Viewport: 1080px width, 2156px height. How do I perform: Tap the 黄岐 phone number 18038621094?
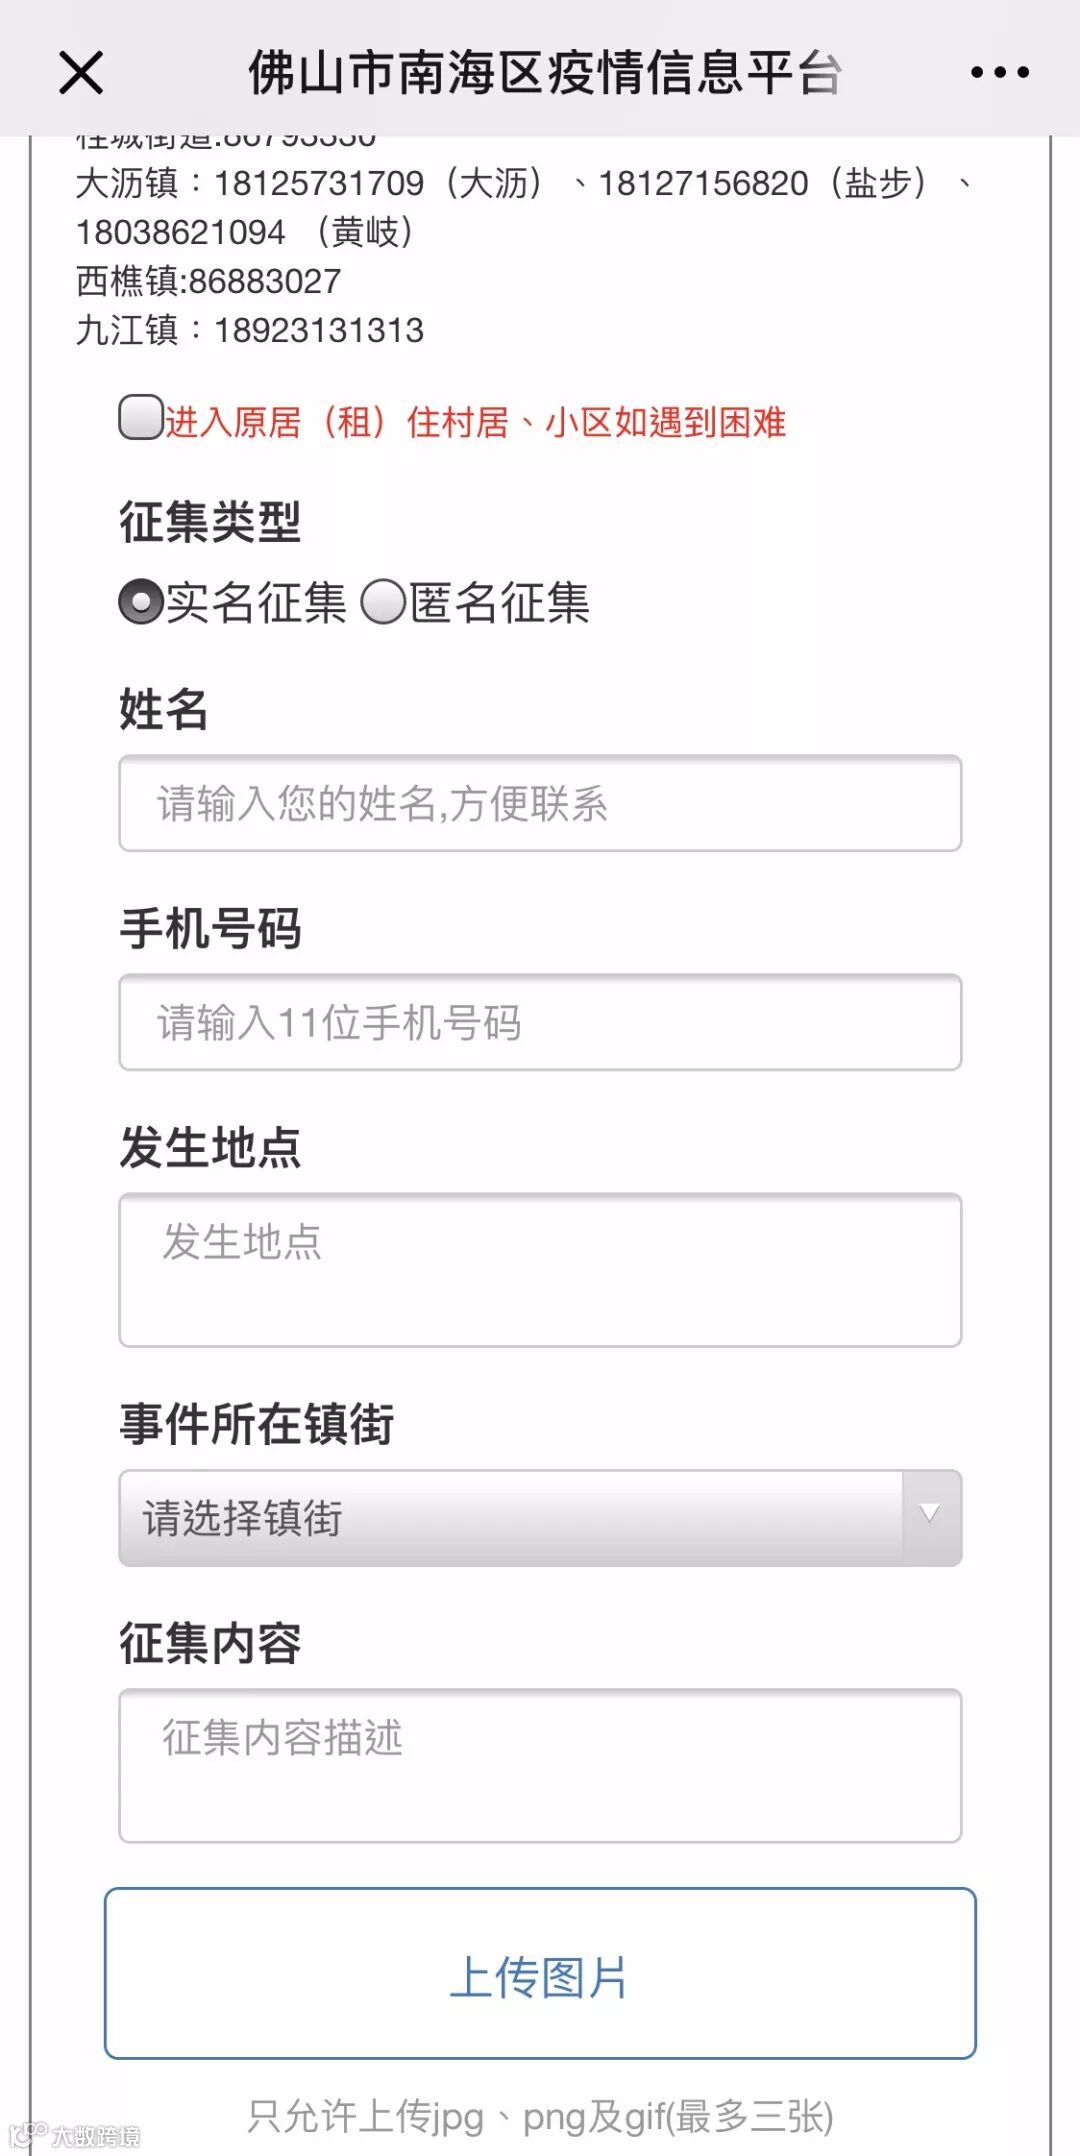click(181, 233)
